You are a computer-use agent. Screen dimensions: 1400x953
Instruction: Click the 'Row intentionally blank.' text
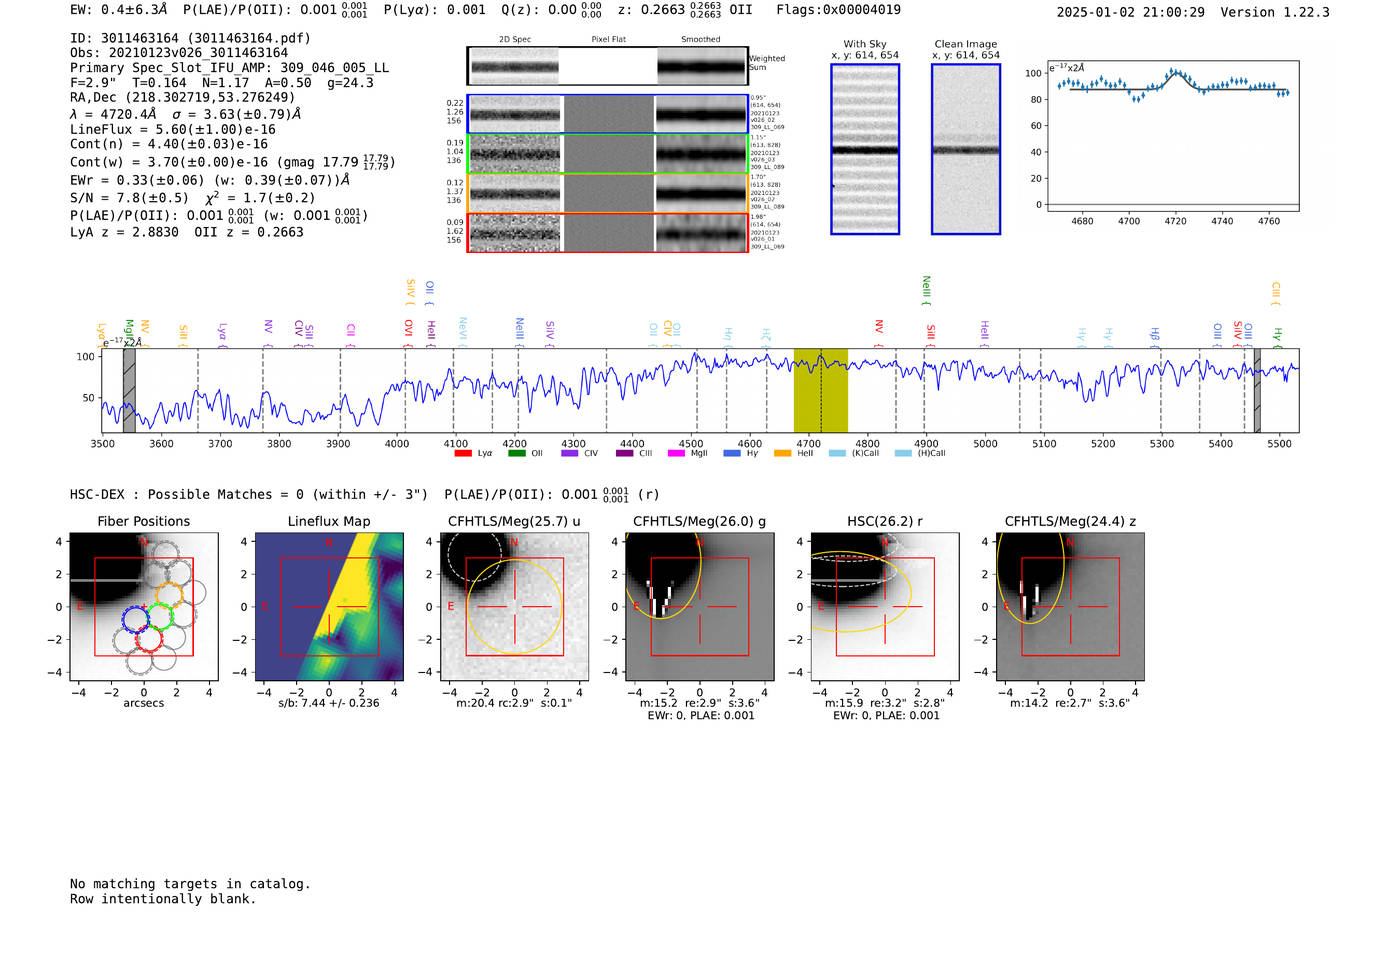click(163, 899)
